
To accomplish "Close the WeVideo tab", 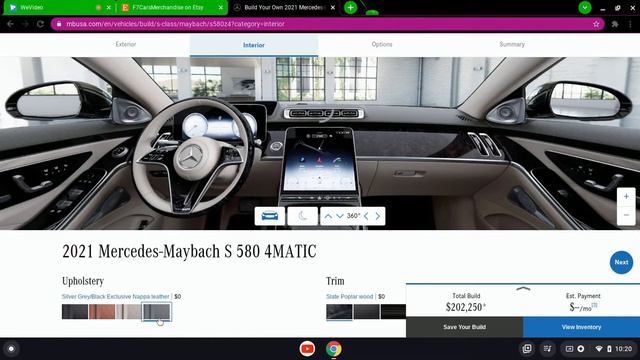I will [x=109, y=7].
